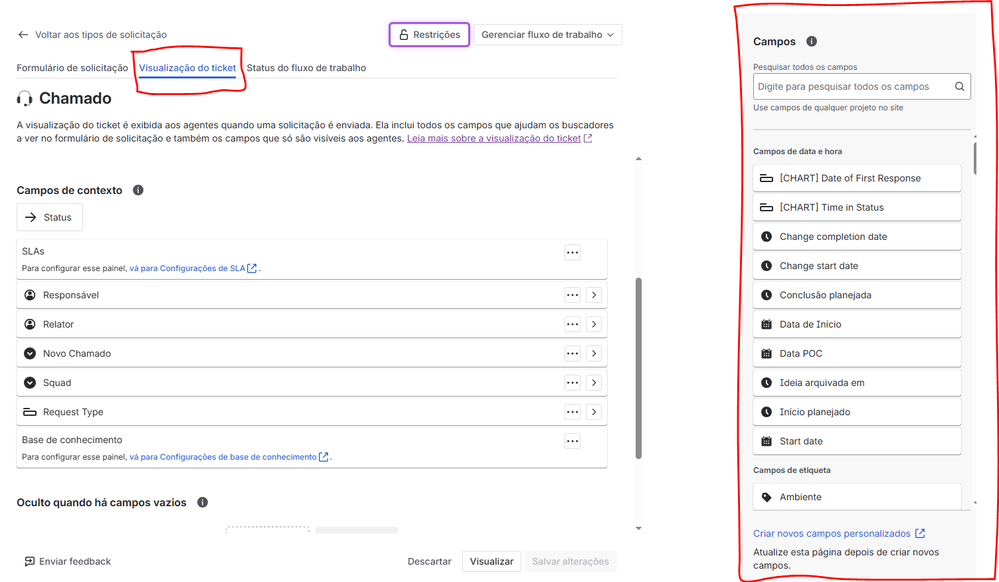
Task: Click the search magnifier icon in Campos search
Action: 959,87
